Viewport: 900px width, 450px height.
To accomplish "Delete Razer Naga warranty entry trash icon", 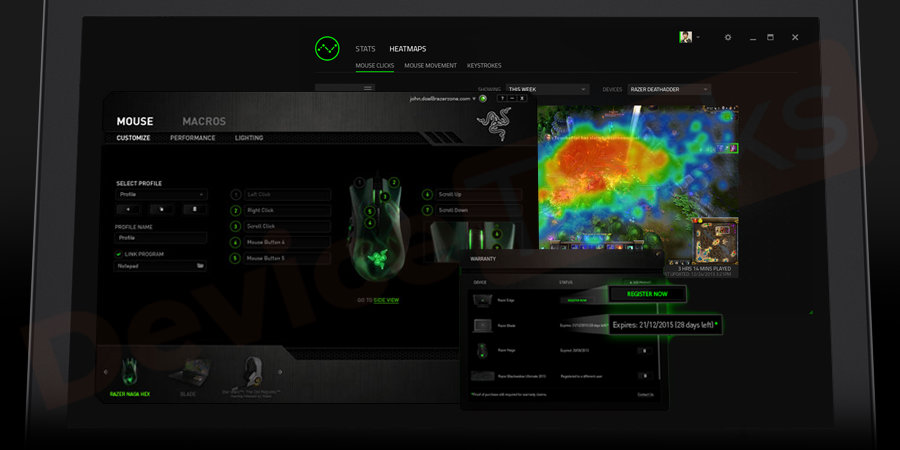I will click(x=645, y=350).
